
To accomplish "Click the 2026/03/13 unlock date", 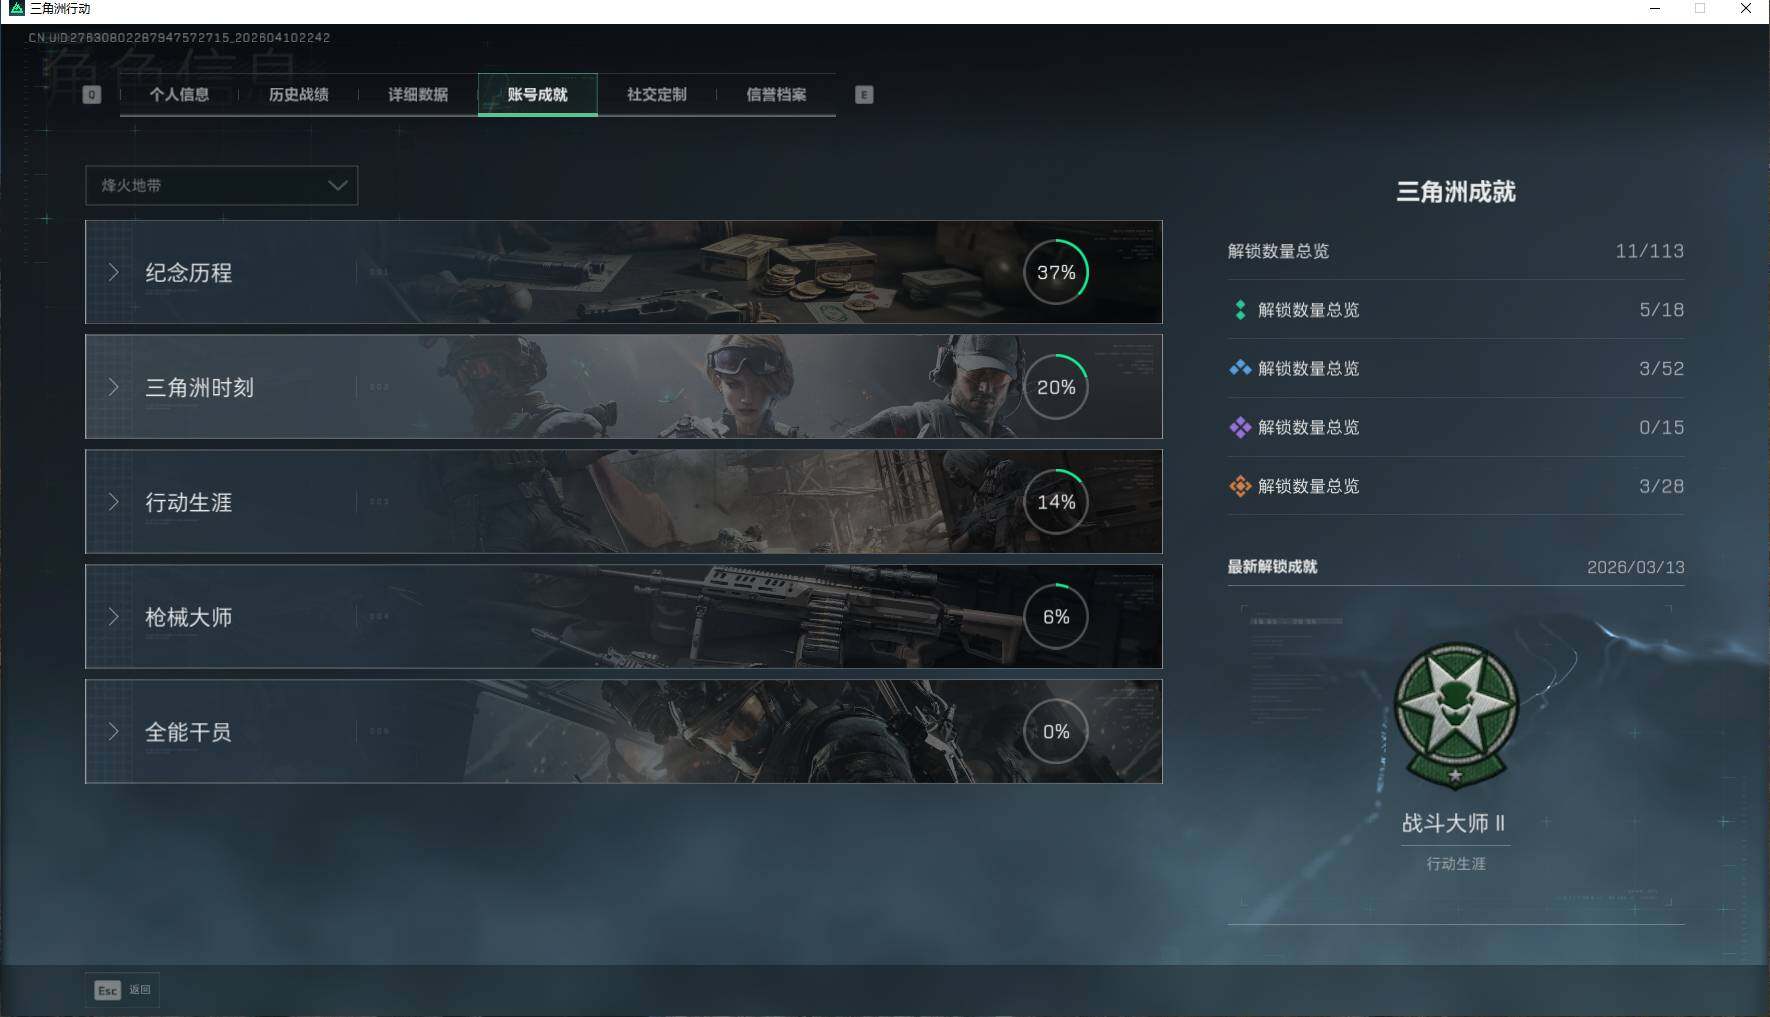I will pyautogui.click(x=1636, y=567).
